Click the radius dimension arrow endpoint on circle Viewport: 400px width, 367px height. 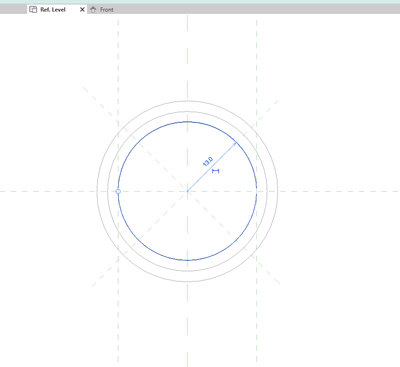coord(236,143)
